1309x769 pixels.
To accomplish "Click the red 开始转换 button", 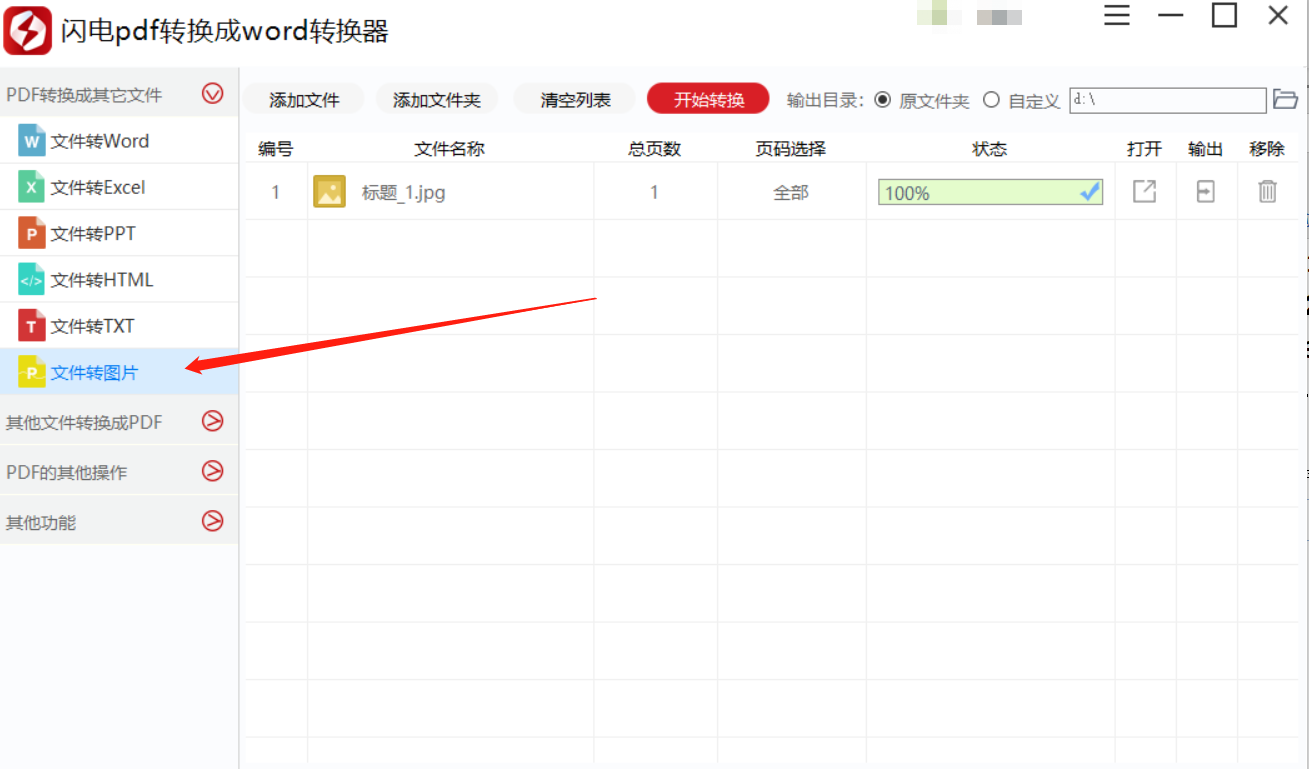I will [709, 99].
